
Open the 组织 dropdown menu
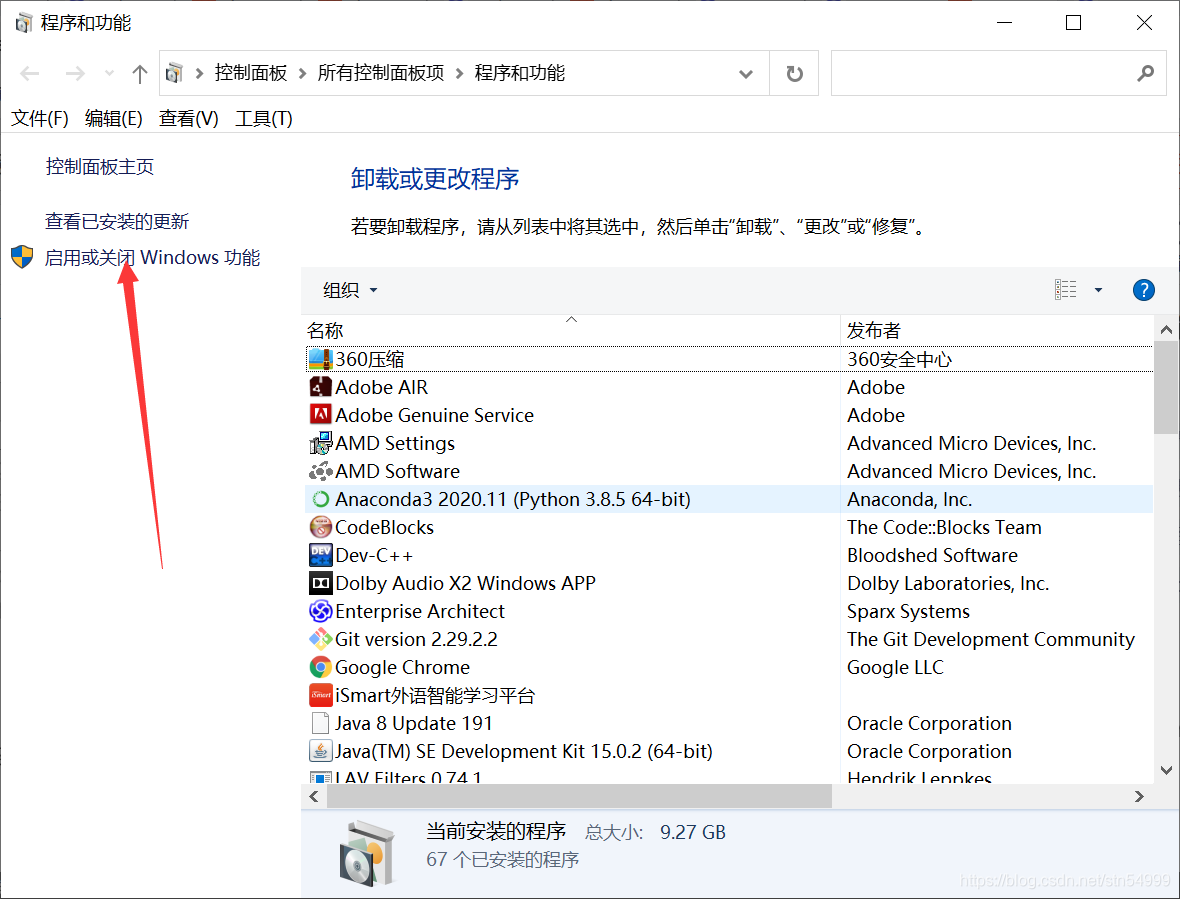(x=350, y=290)
